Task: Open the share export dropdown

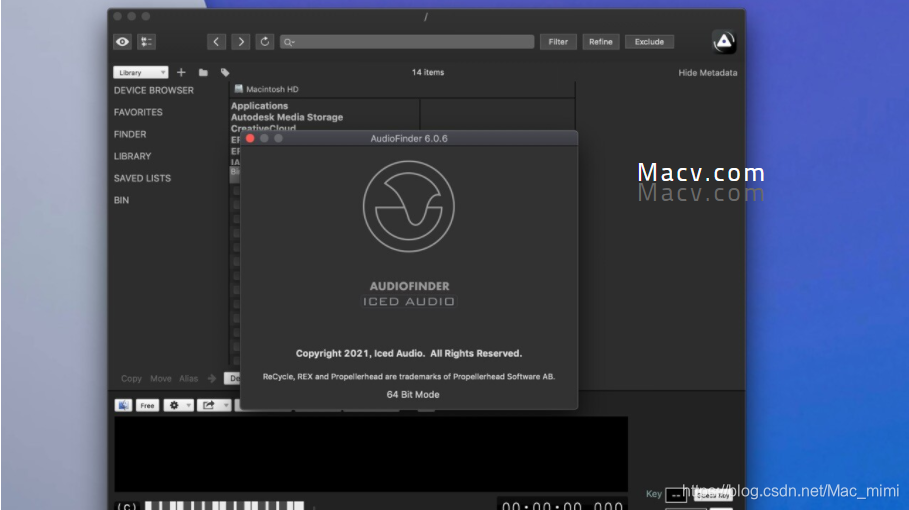Action: pyautogui.click(x=214, y=405)
